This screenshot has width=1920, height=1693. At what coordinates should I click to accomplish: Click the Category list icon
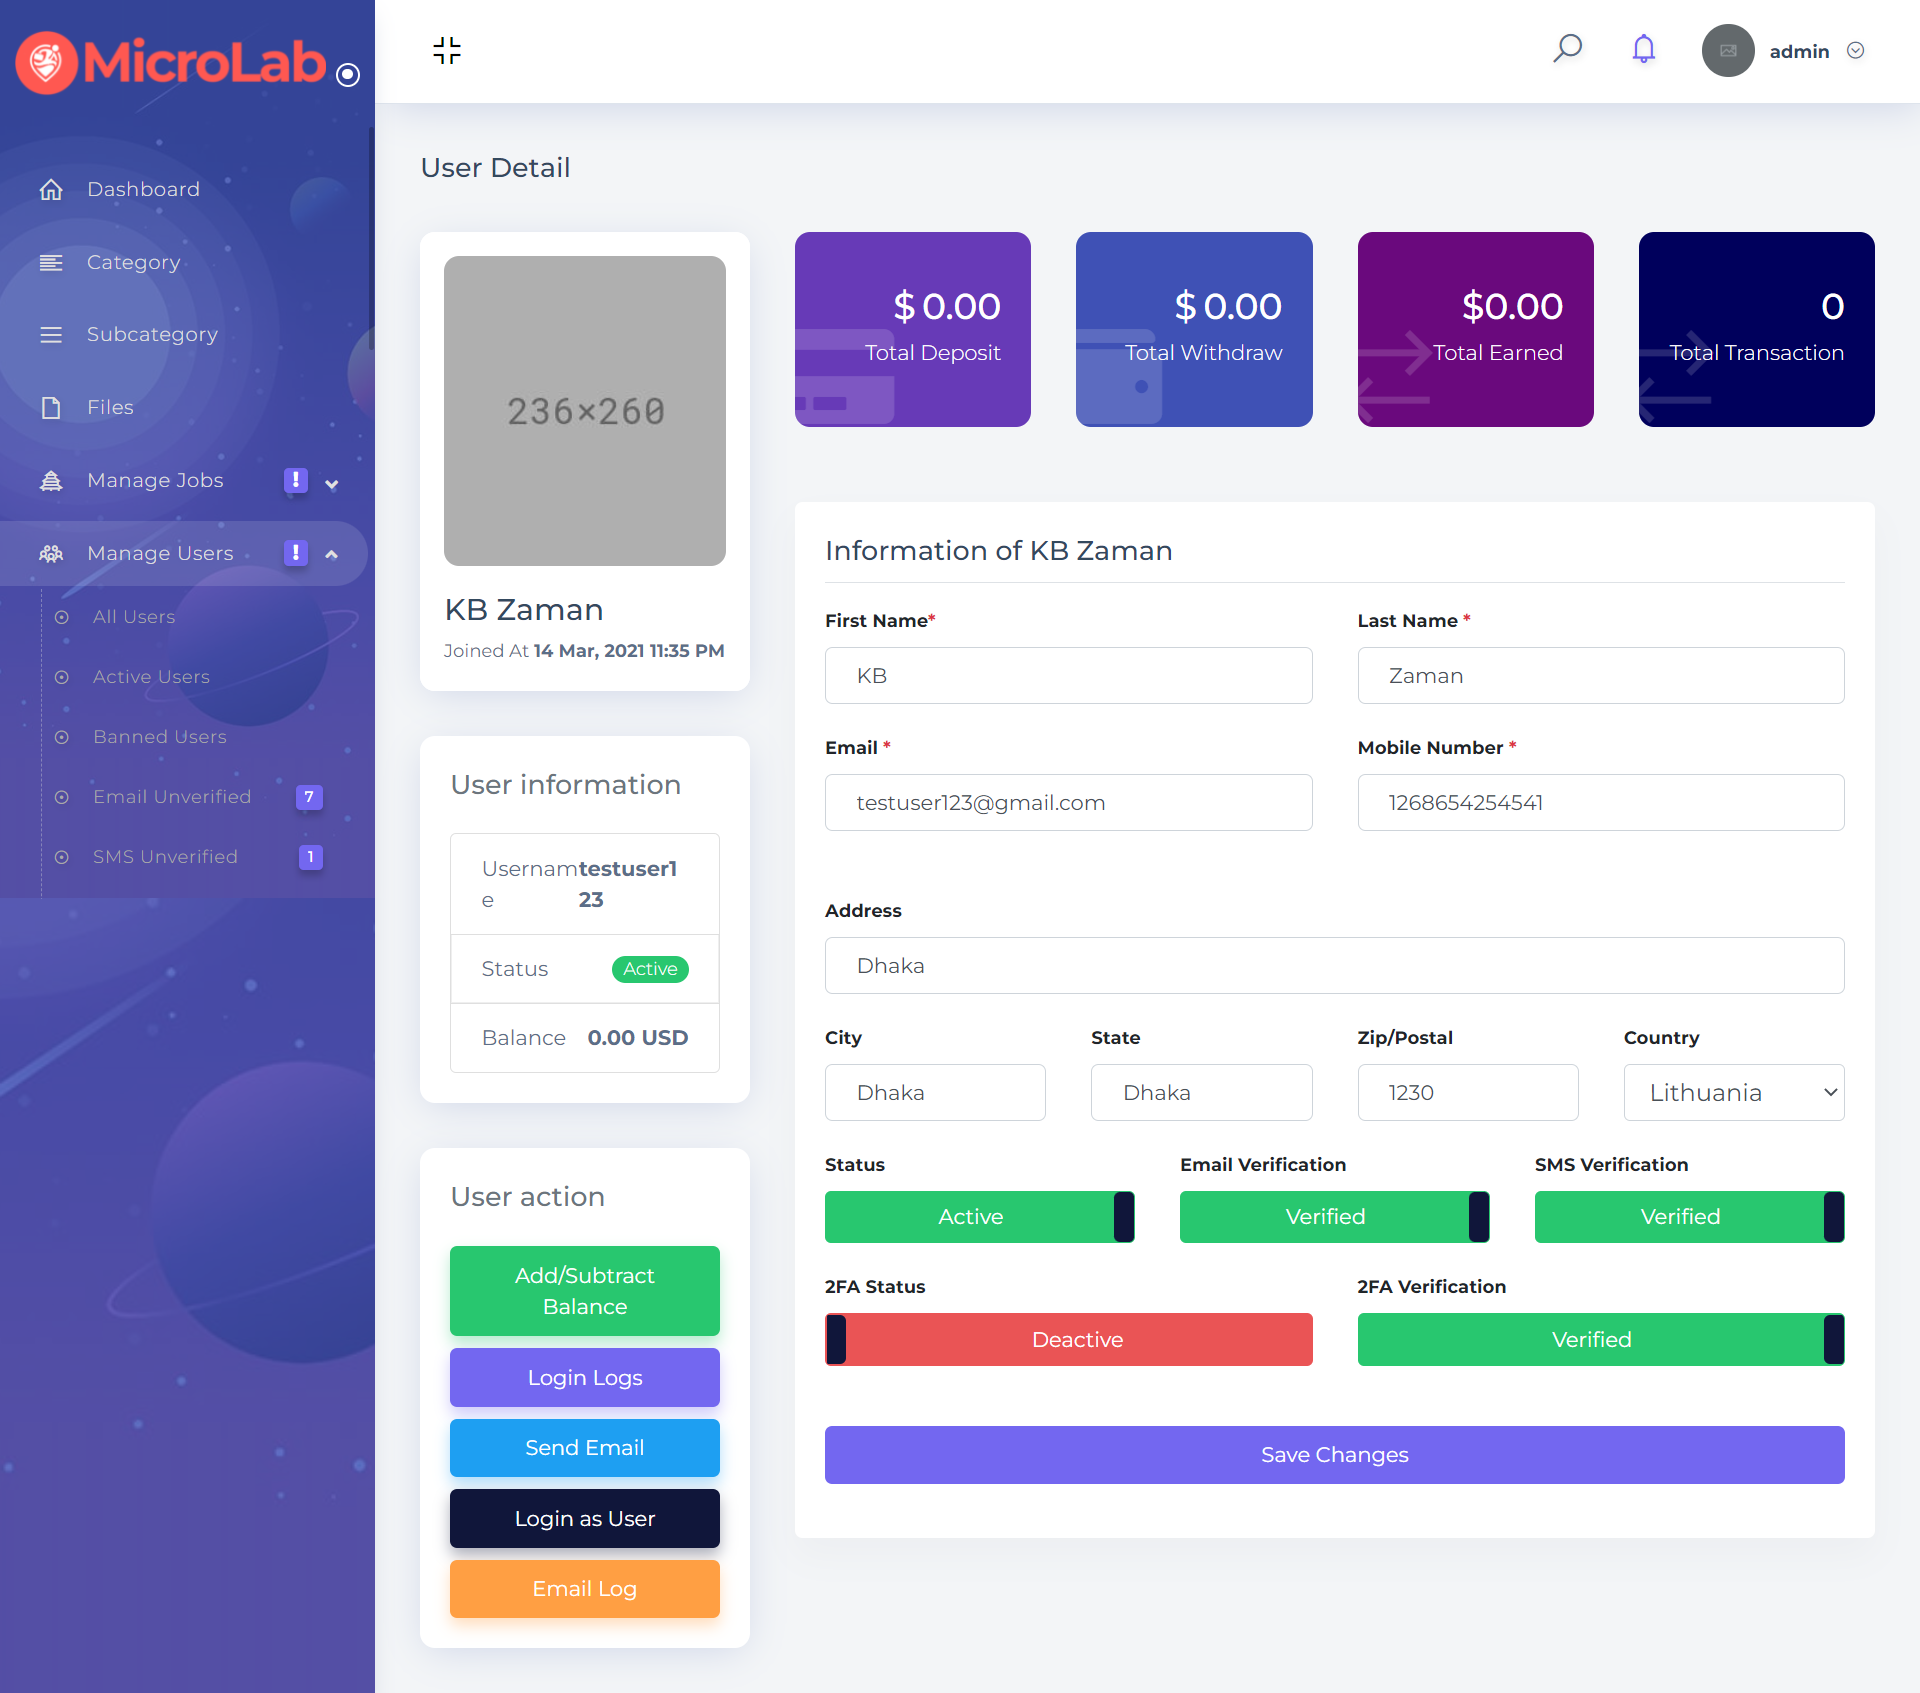51,262
